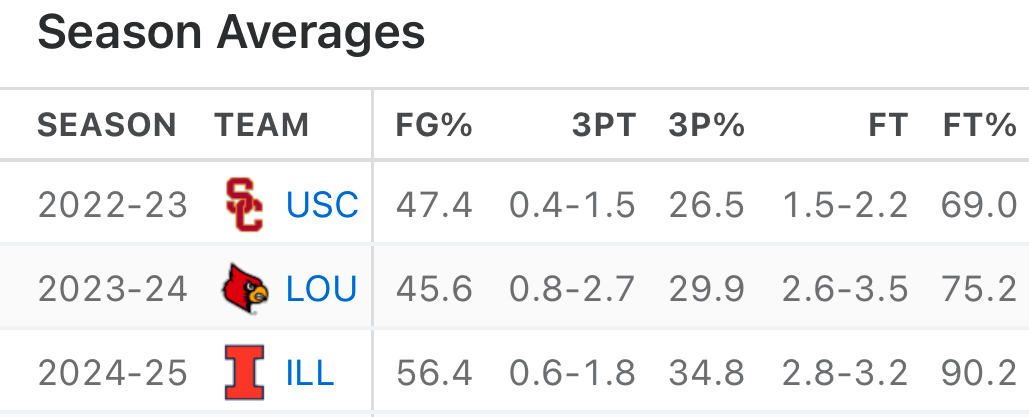Open the LOU team link
This screenshot has width=1029, height=417.
point(321,289)
